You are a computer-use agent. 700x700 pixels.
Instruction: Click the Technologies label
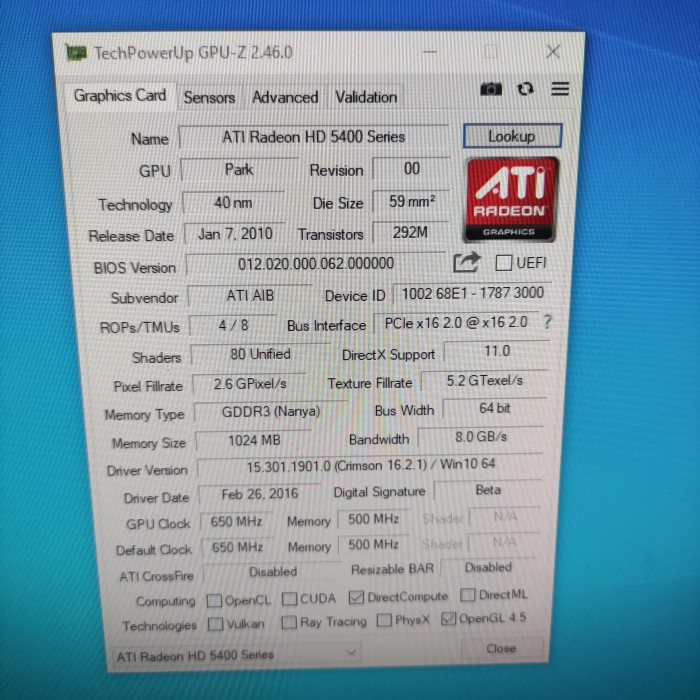pyautogui.click(x=159, y=625)
